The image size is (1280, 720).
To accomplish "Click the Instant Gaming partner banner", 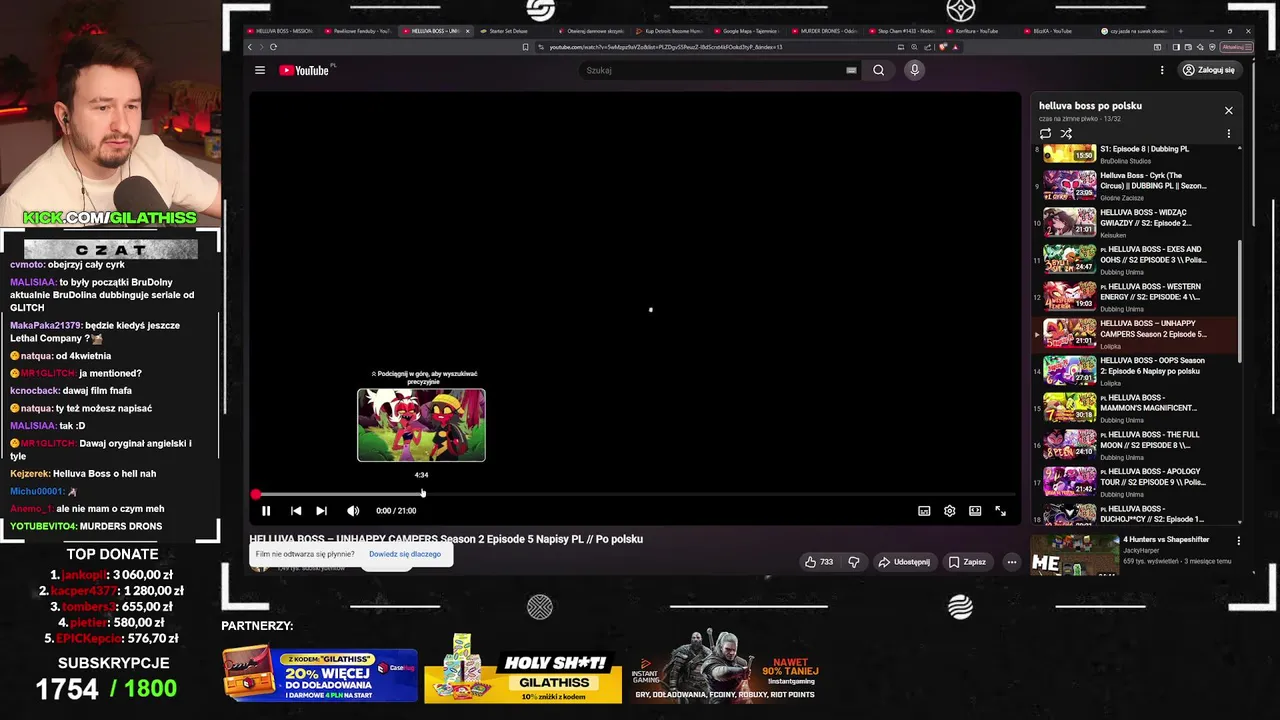I will point(725,667).
